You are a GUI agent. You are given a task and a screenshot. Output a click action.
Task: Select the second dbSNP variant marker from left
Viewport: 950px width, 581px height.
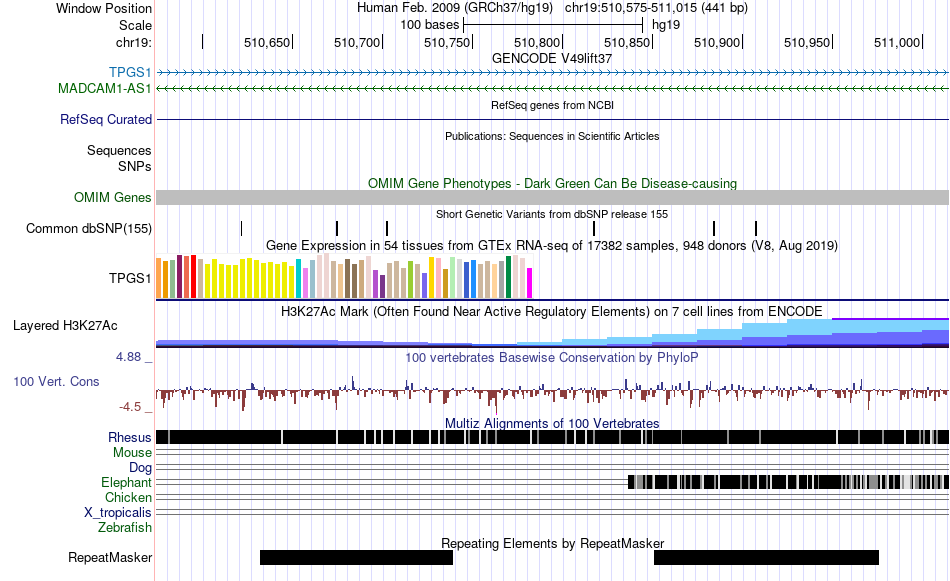[337, 228]
